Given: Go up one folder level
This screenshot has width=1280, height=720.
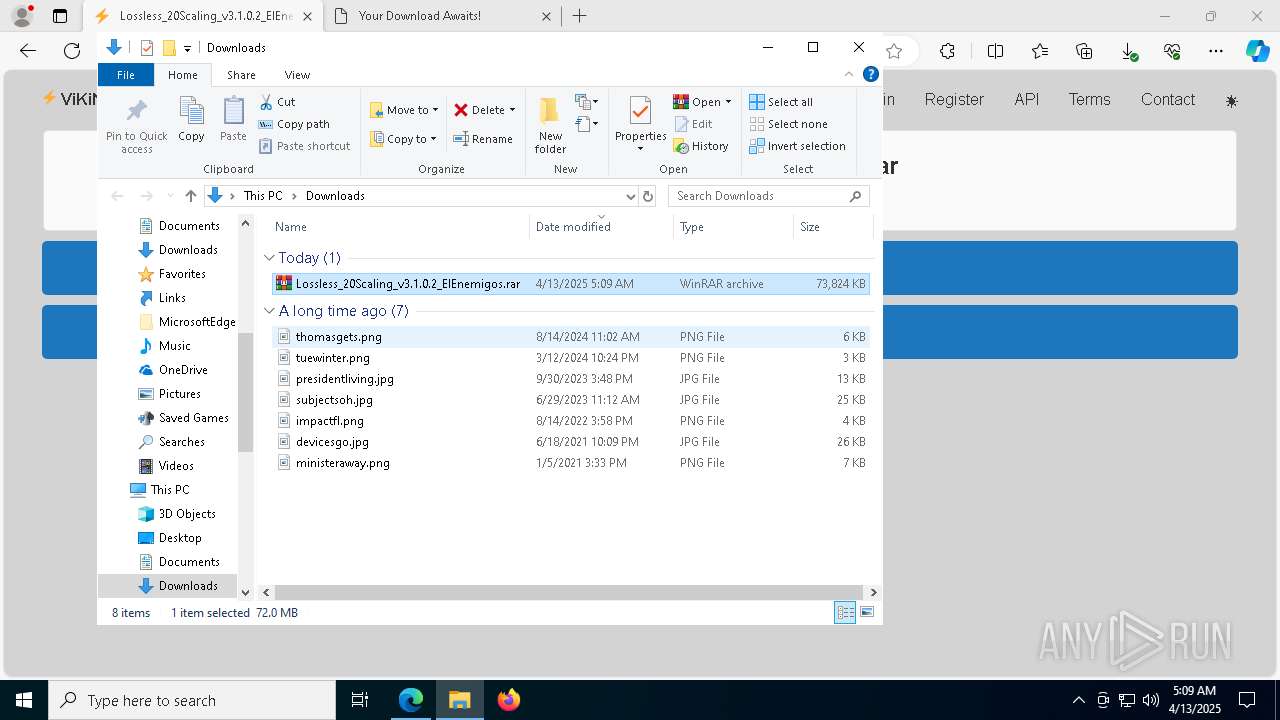Looking at the screenshot, I should [191, 196].
